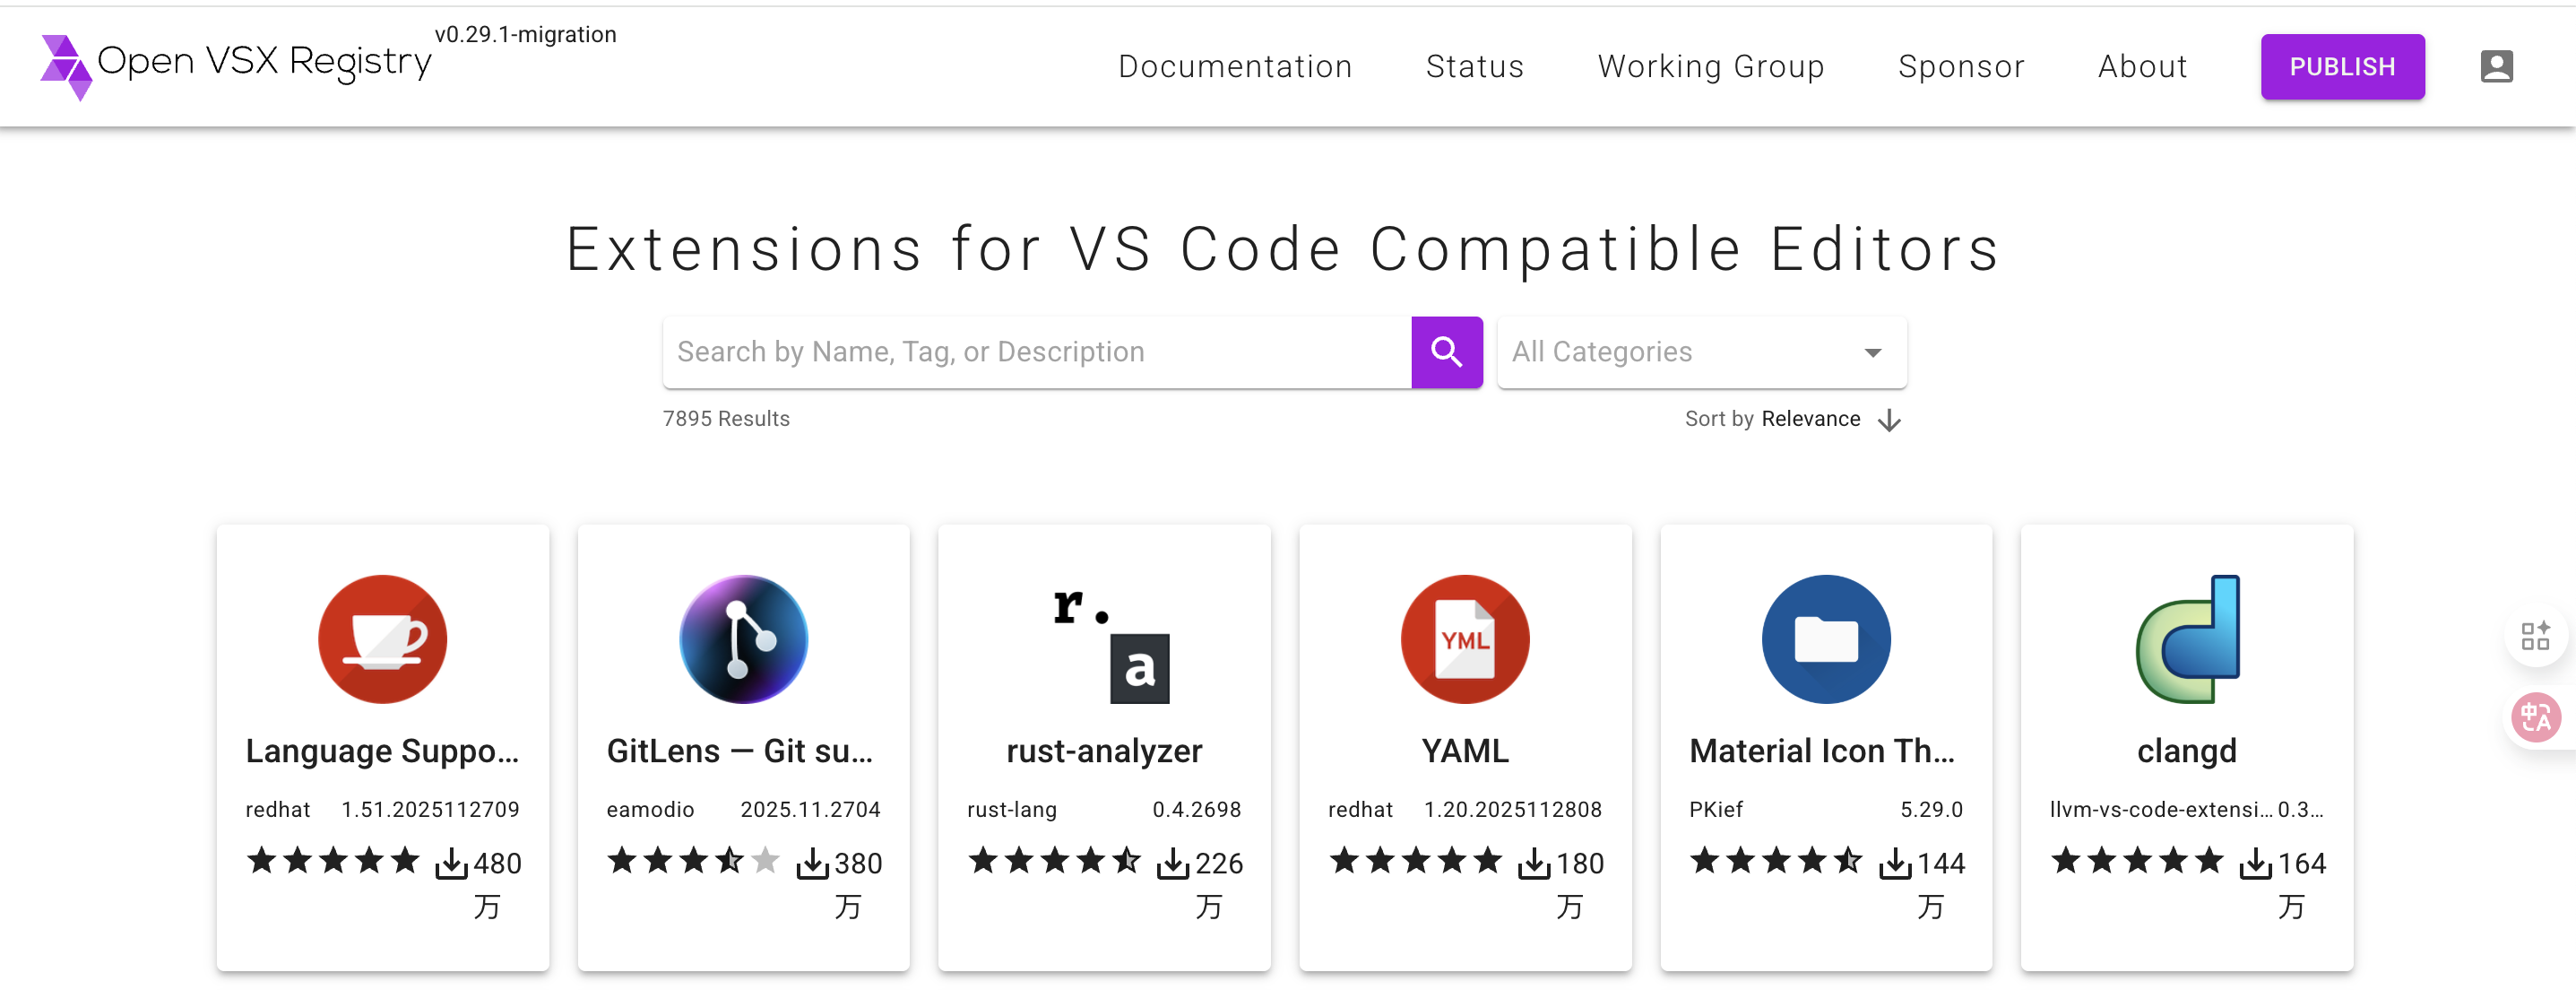Open the Documentation menu item
Image resolution: width=2576 pixels, height=990 pixels.
pyautogui.click(x=1234, y=66)
